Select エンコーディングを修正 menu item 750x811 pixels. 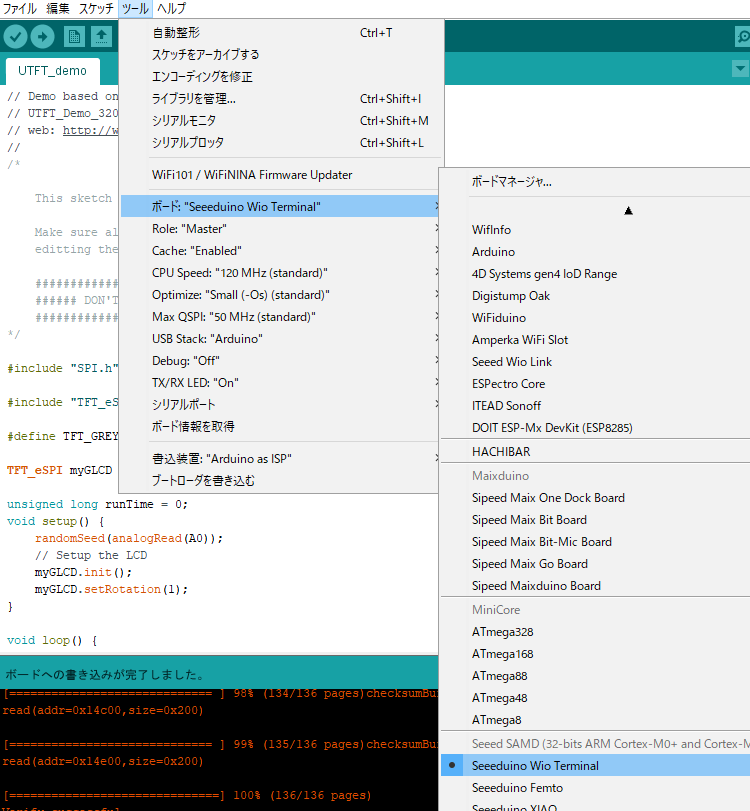pos(282,77)
